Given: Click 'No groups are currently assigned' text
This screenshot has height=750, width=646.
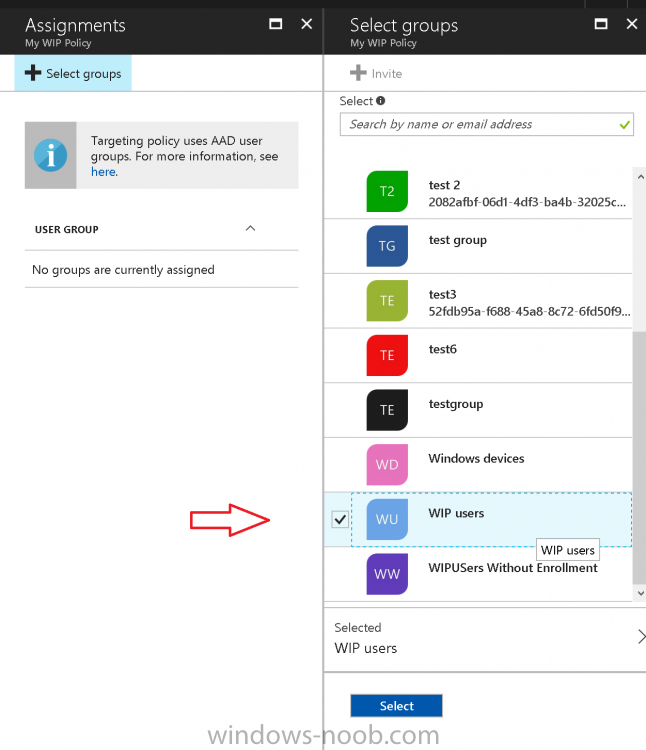Looking at the screenshot, I should click(123, 270).
